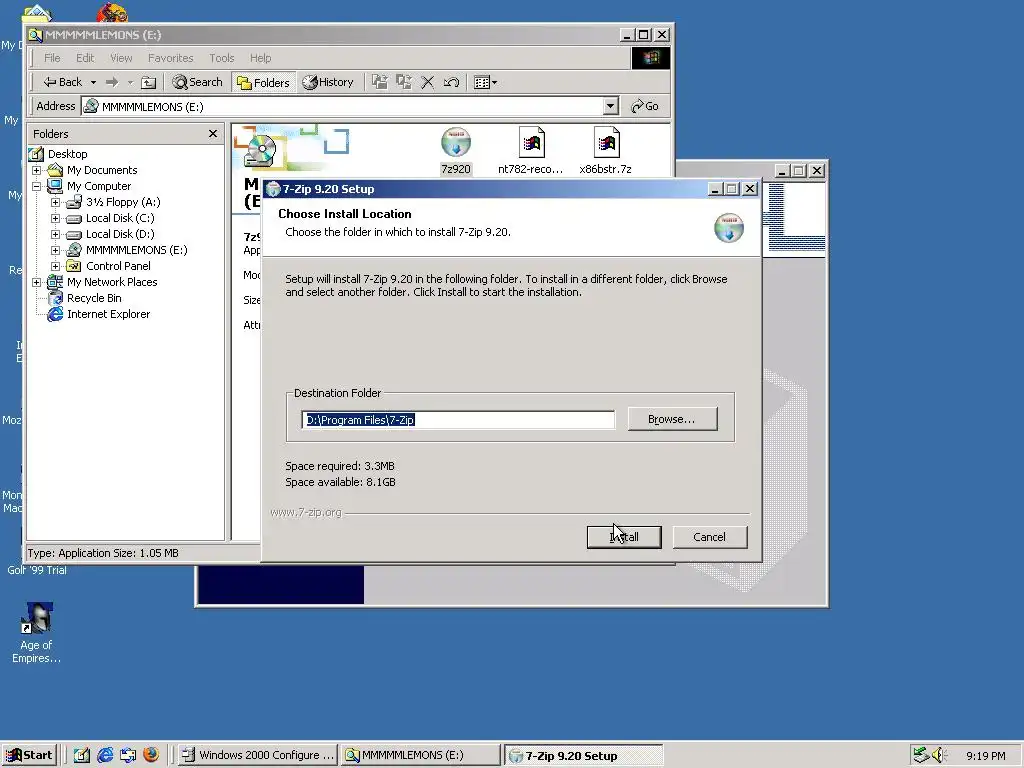Open the Address bar dropdown arrow
This screenshot has height=768, width=1024.
coord(610,106)
